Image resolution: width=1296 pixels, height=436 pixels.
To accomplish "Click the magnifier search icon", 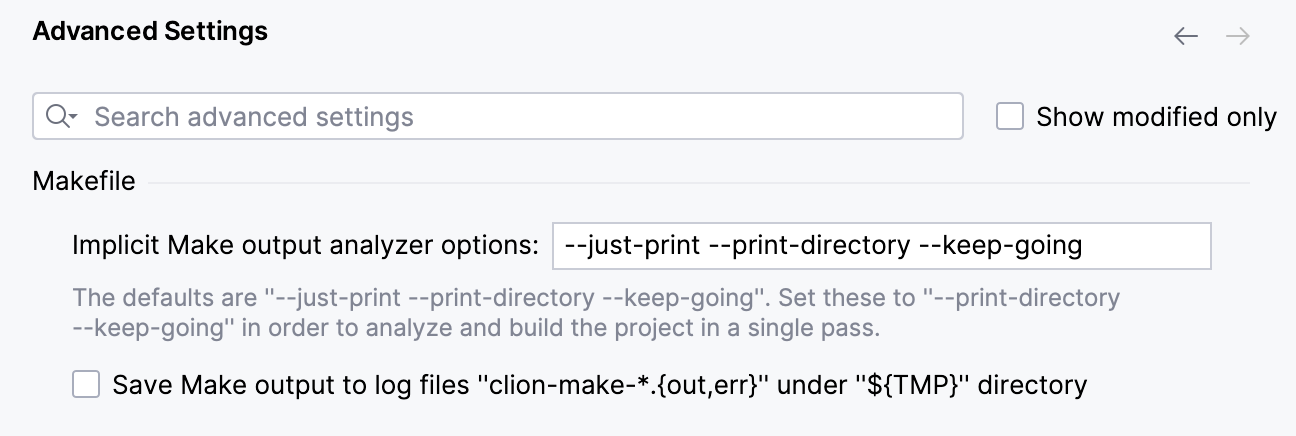I will coord(56,116).
